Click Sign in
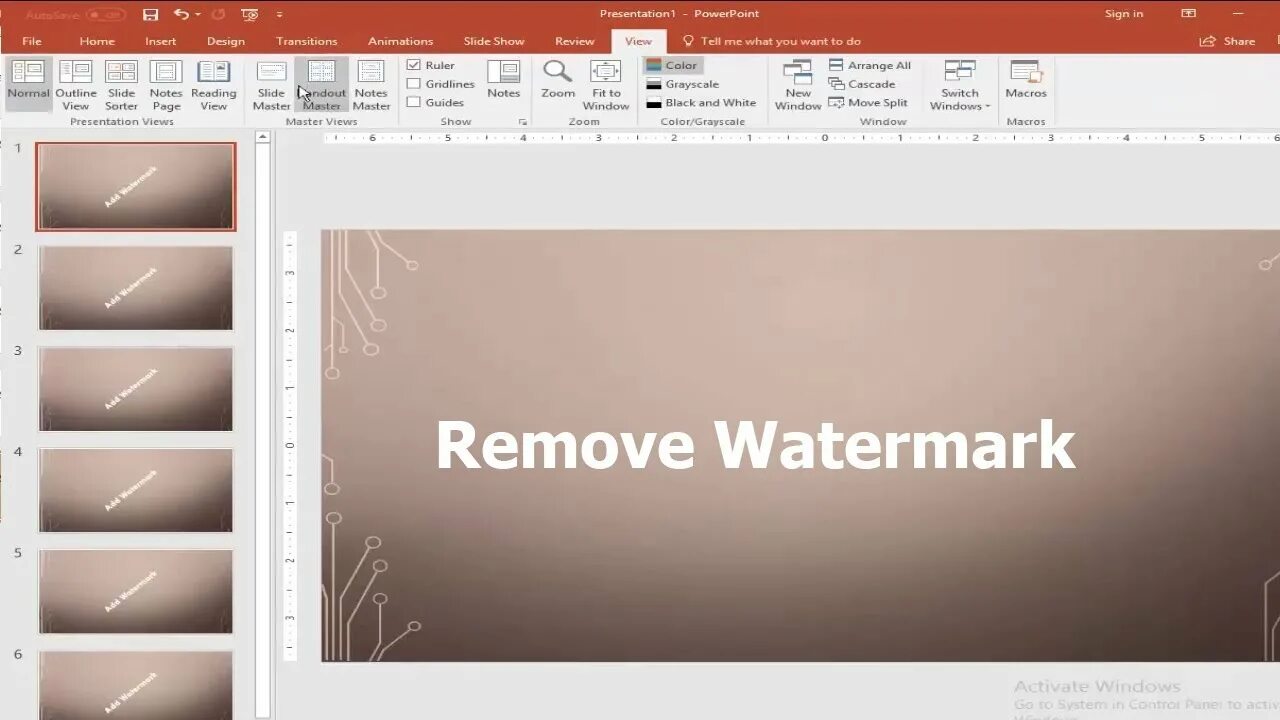The width and height of the screenshot is (1280, 720). [x=1124, y=14]
